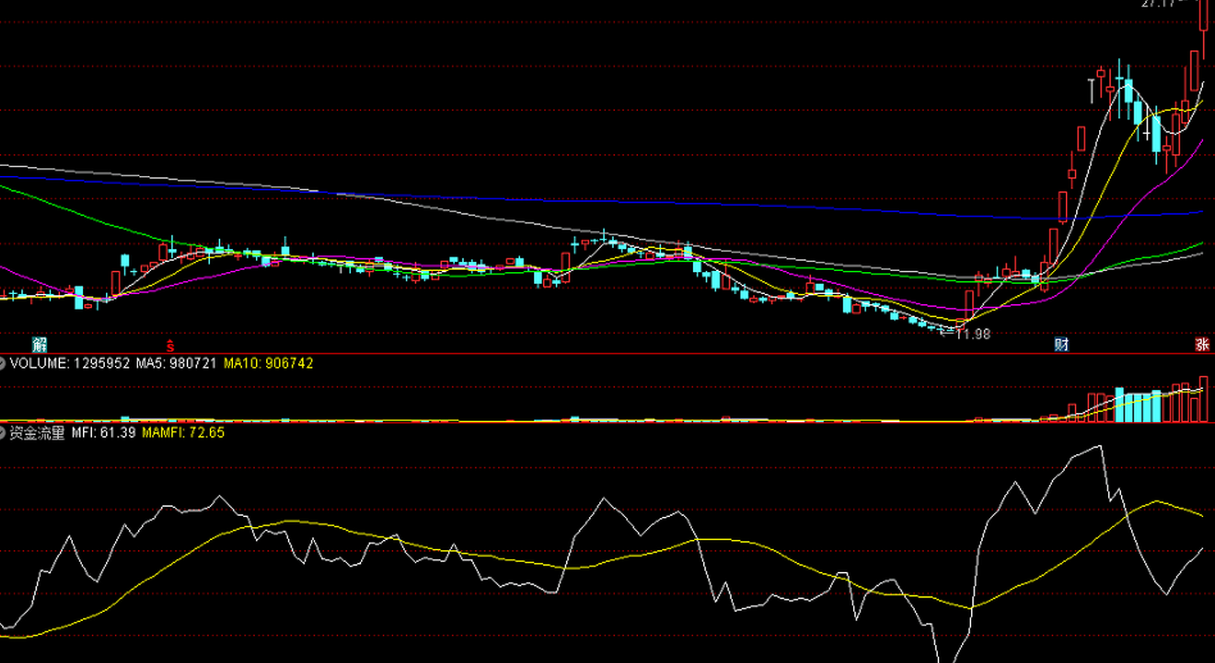This screenshot has height=663, width=1215.
Task: Open the 资金流量 indicator settings circle icon
Action: click(x=3, y=433)
